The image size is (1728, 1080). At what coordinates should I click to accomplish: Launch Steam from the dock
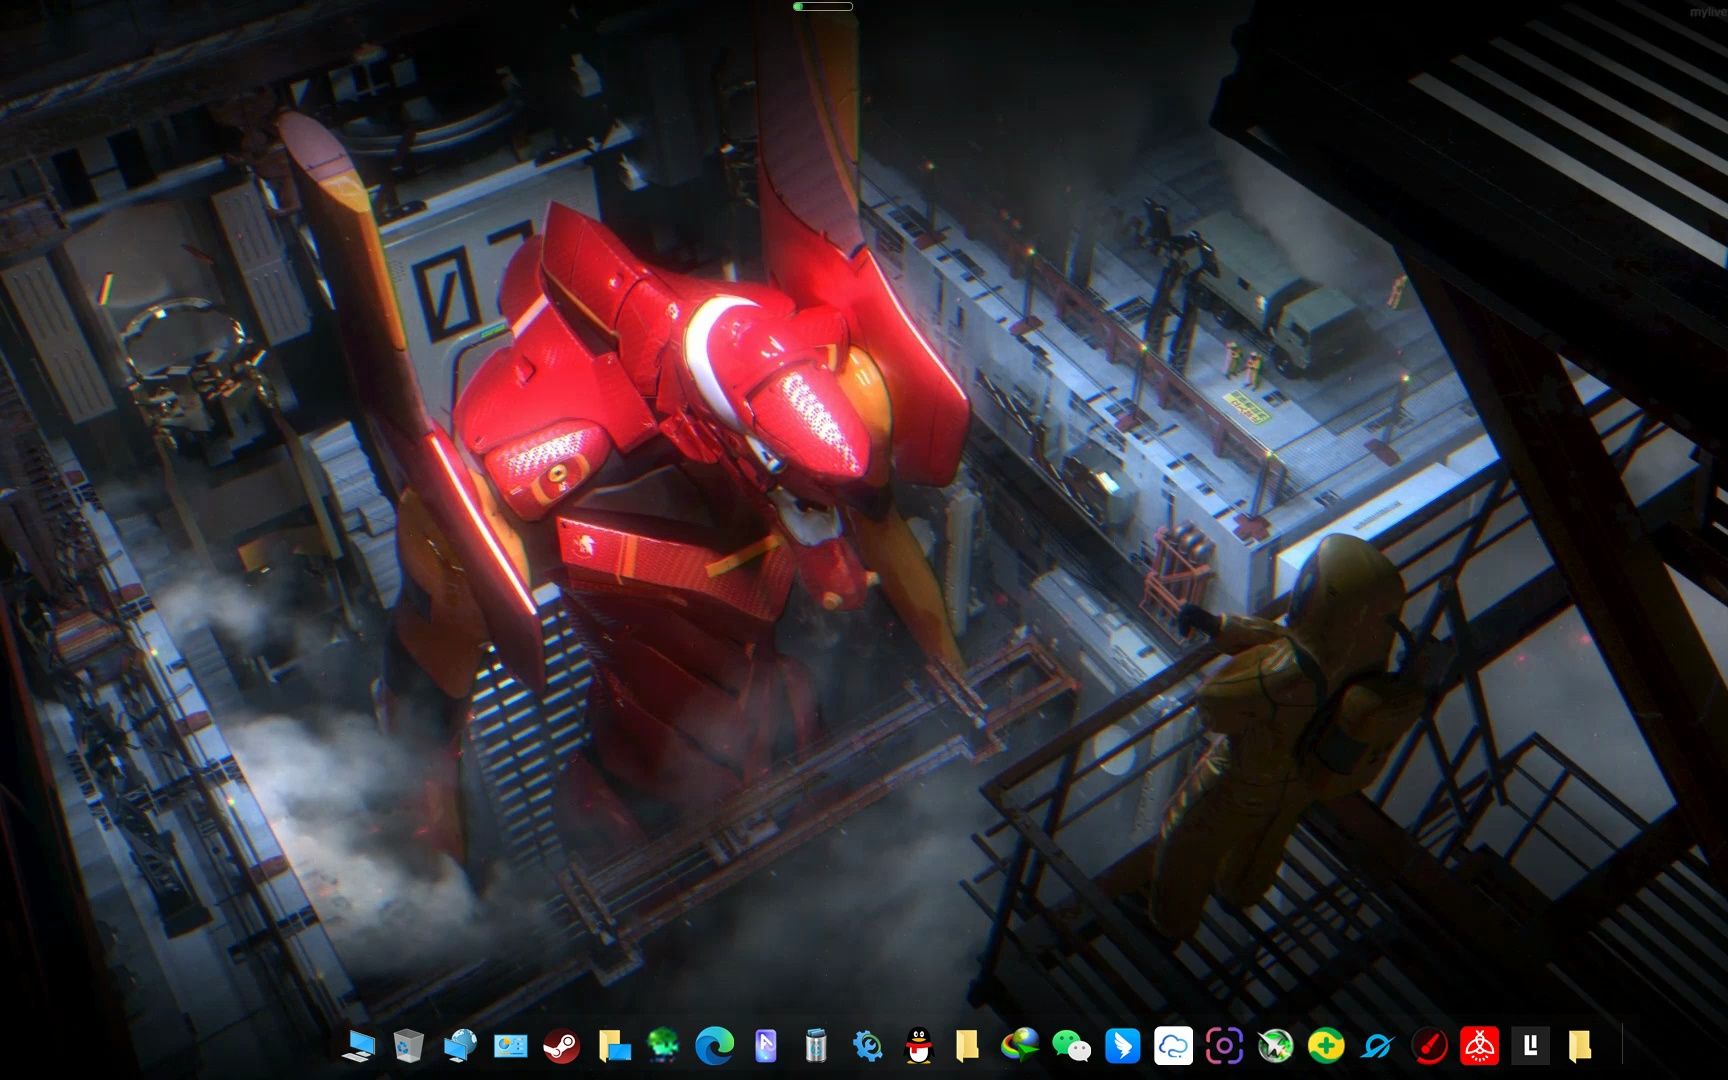click(562, 1046)
